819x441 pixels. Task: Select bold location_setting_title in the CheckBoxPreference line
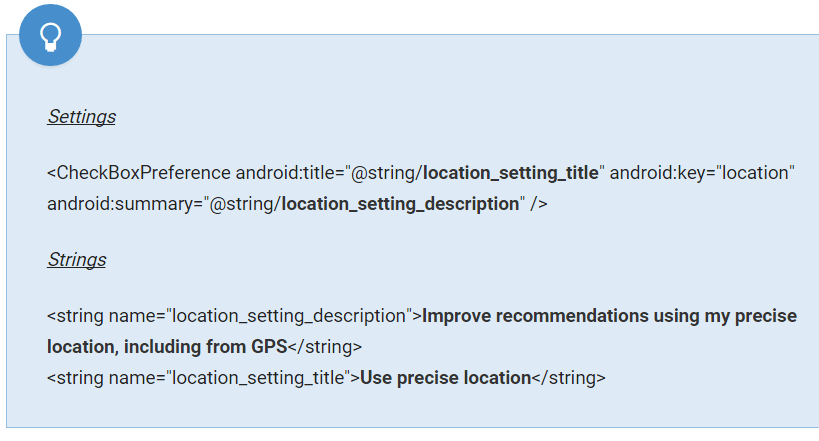(x=510, y=172)
